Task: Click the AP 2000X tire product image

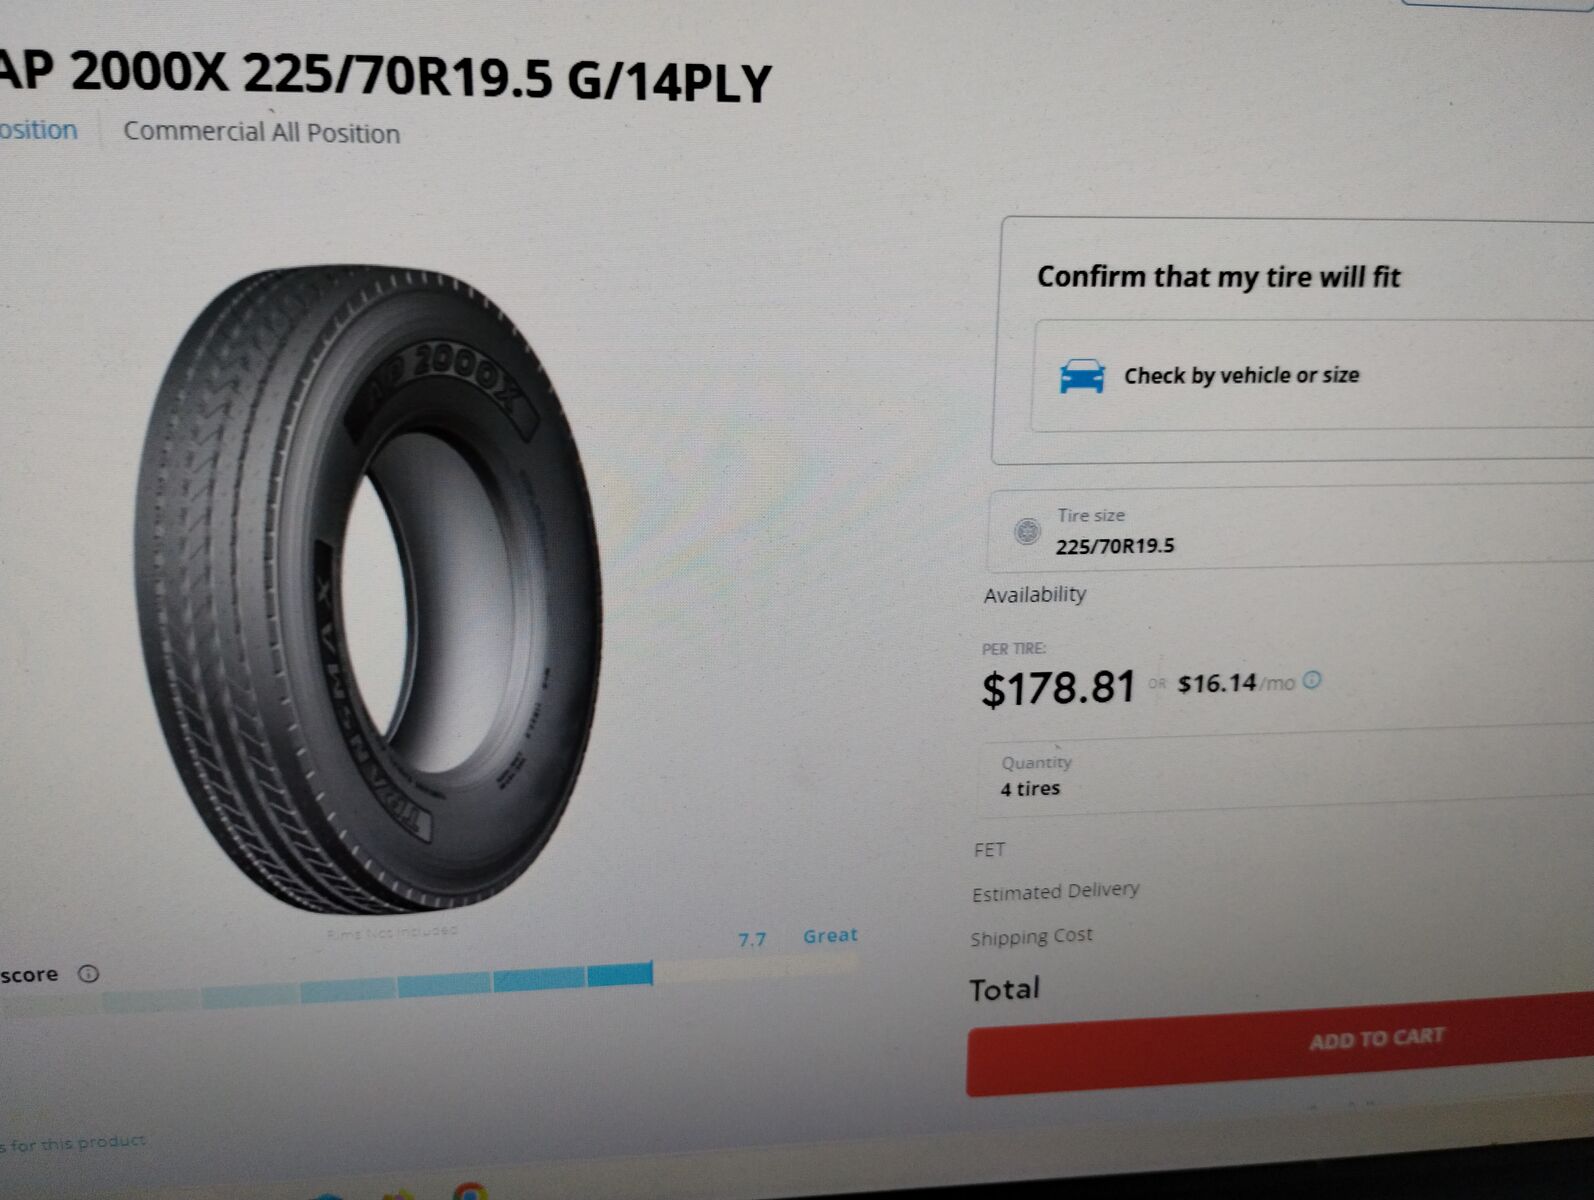Action: 368,590
